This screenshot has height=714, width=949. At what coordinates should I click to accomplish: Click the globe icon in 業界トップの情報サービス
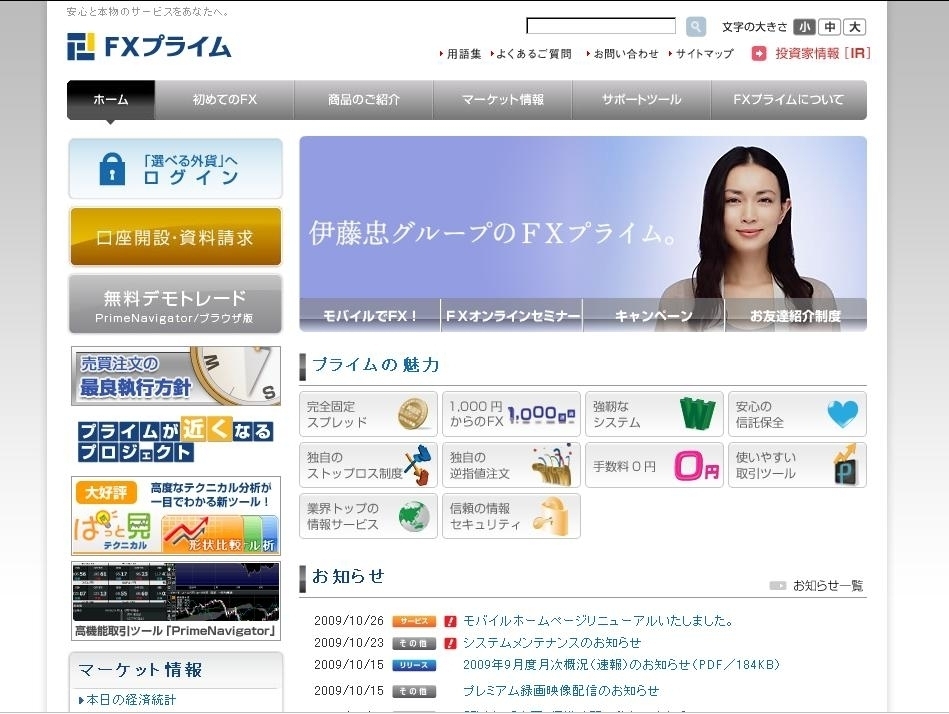(414, 517)
